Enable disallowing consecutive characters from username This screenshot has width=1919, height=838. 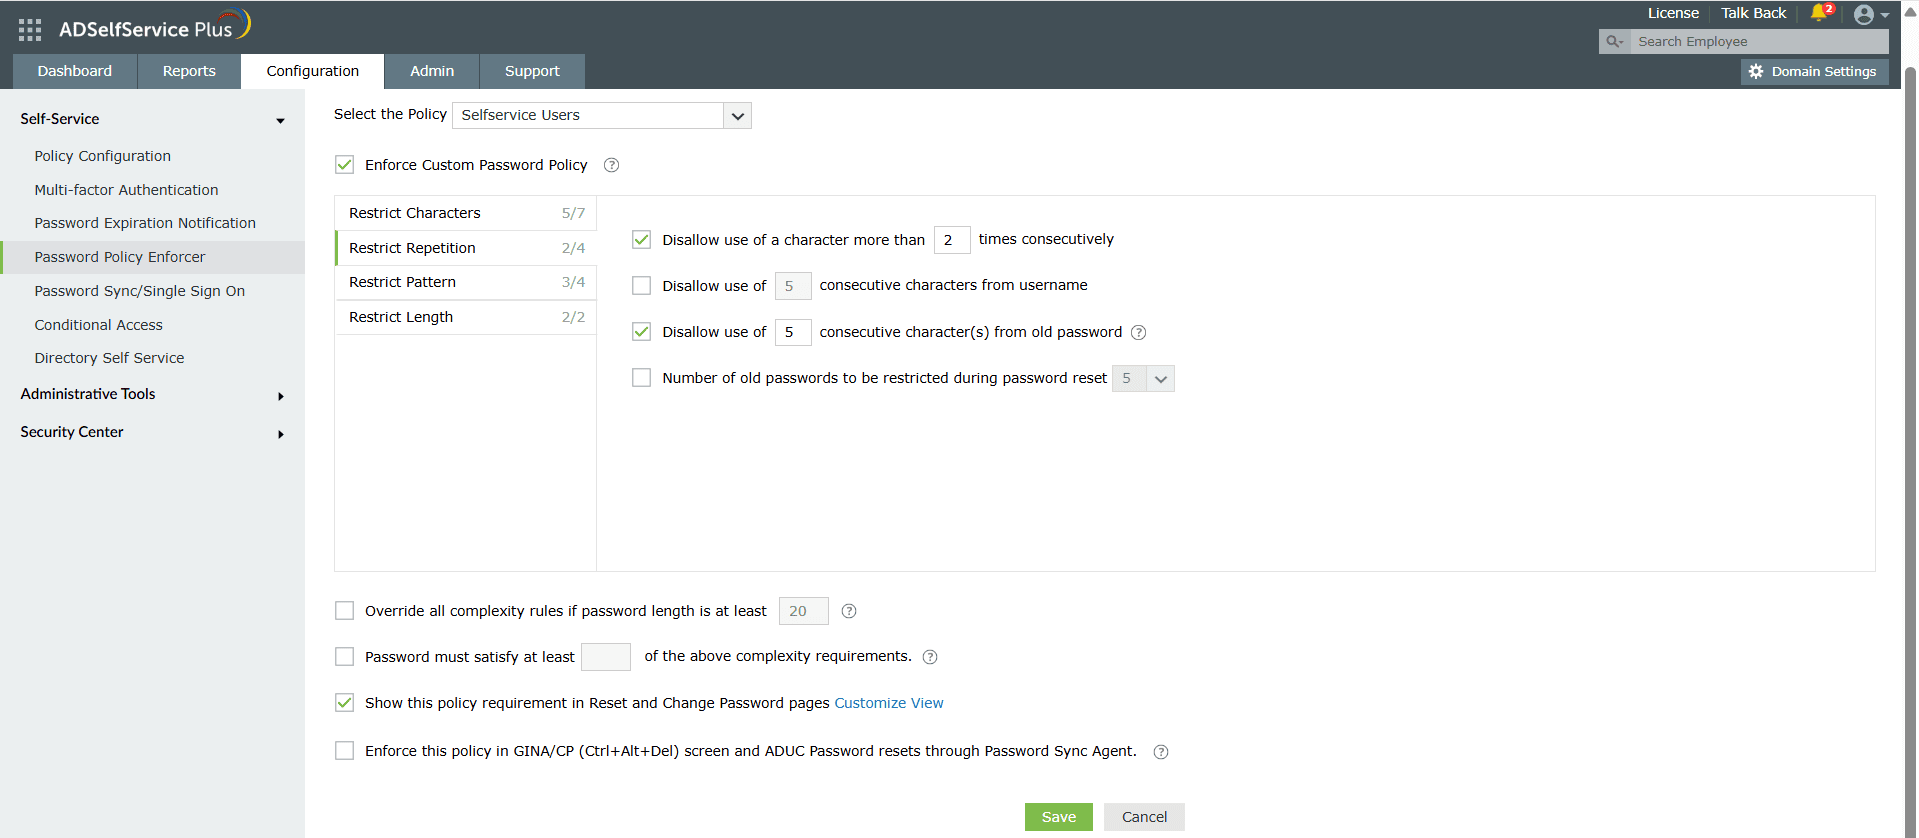click(x=642, y=286)
